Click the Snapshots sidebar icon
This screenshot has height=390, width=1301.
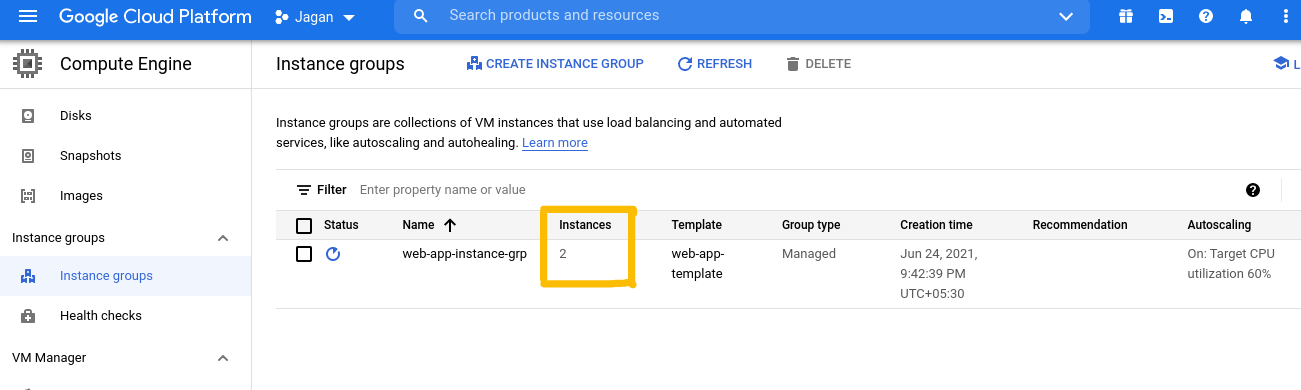[28, 156]
